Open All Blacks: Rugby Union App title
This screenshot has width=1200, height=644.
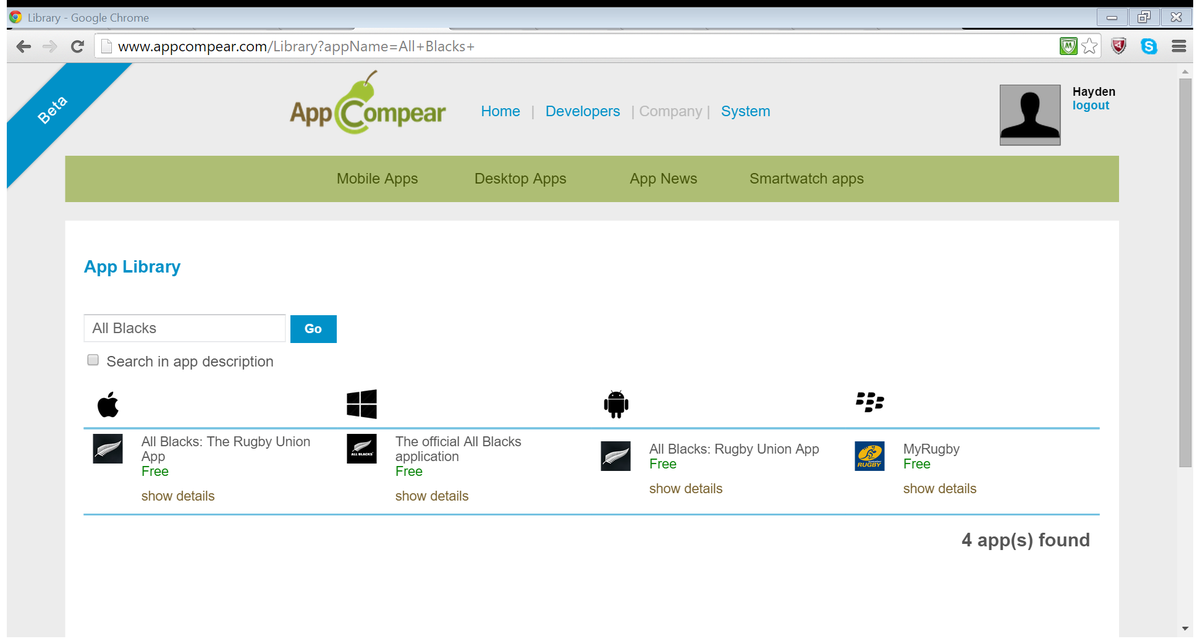(734, 449)
